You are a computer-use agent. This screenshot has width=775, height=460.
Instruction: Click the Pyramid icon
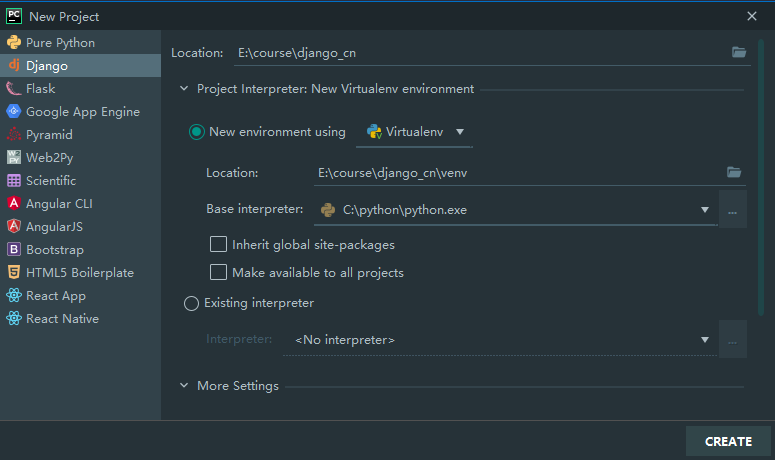pyautogui.click(x=14, y=134)
